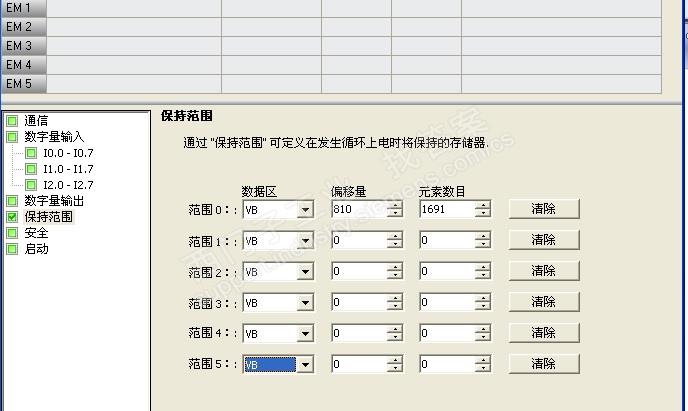Viewport: 688px width, 411px height.
Task: Click 清除 button for 范围0
Action: 543,209
